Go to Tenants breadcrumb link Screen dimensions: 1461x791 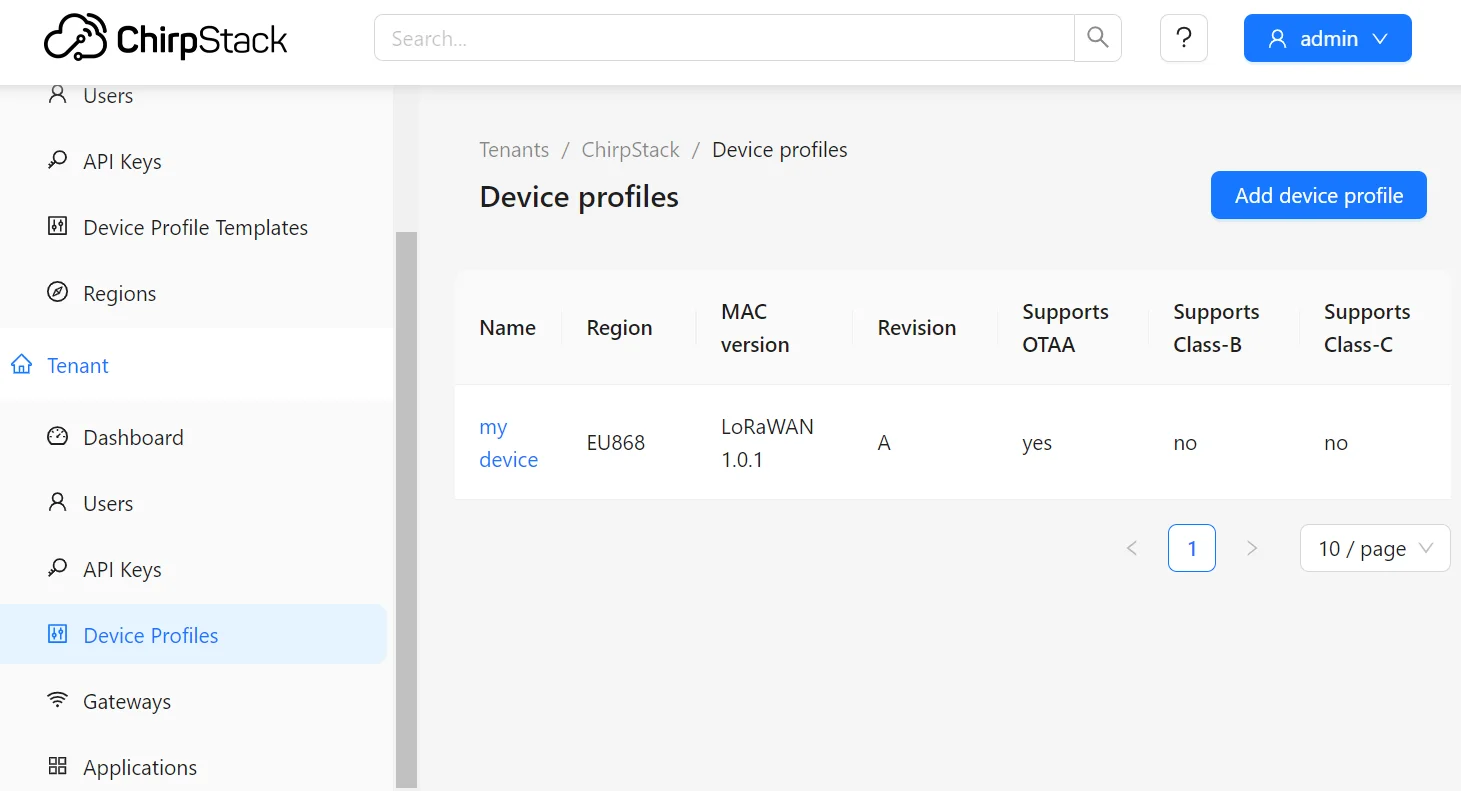tap(514, 150)
